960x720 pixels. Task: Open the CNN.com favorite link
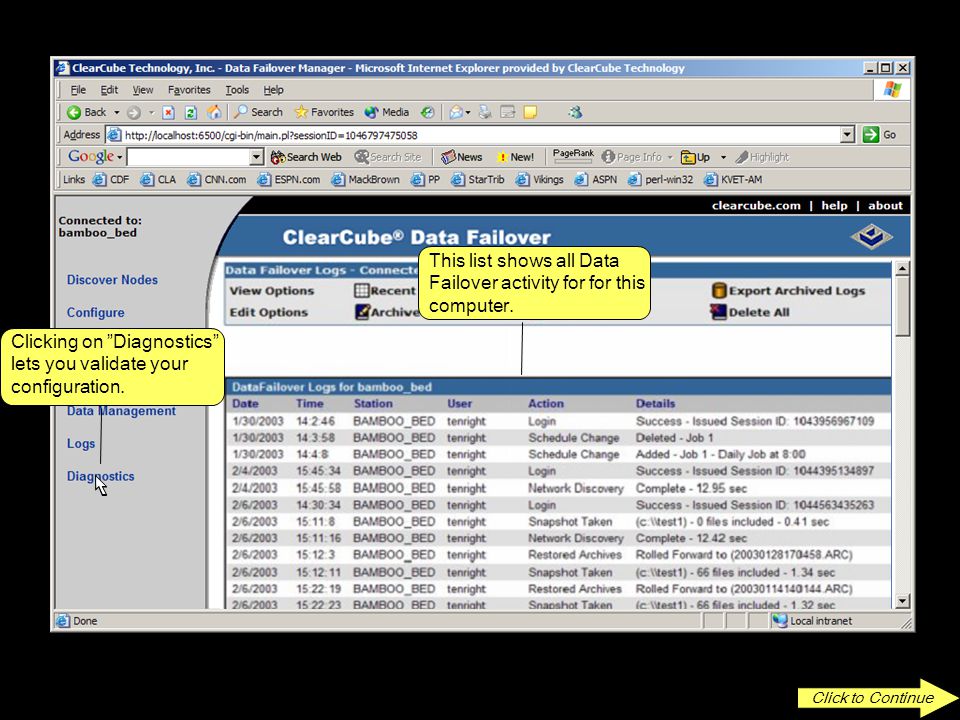[217, 179]
